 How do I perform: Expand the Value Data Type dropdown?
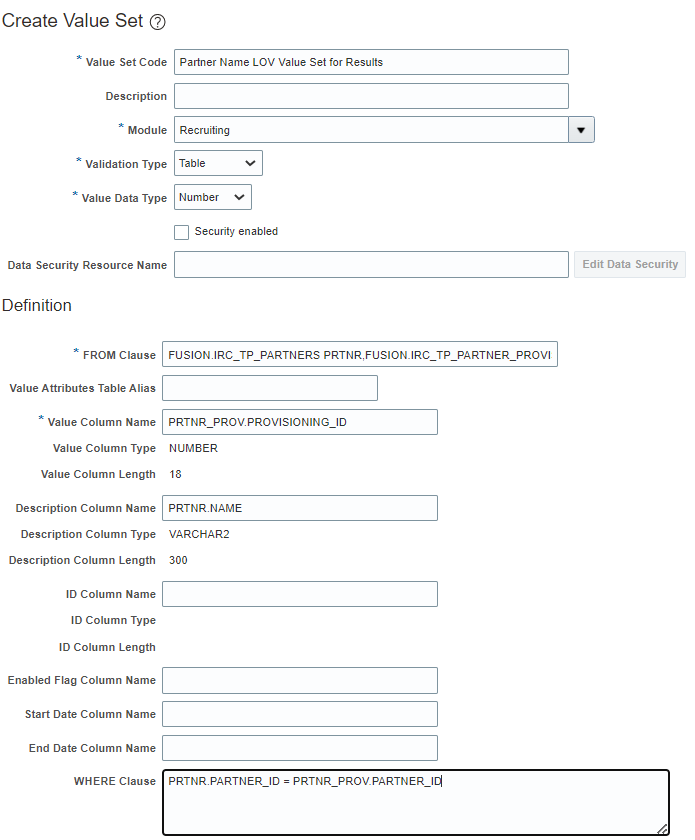pos(212,197)
